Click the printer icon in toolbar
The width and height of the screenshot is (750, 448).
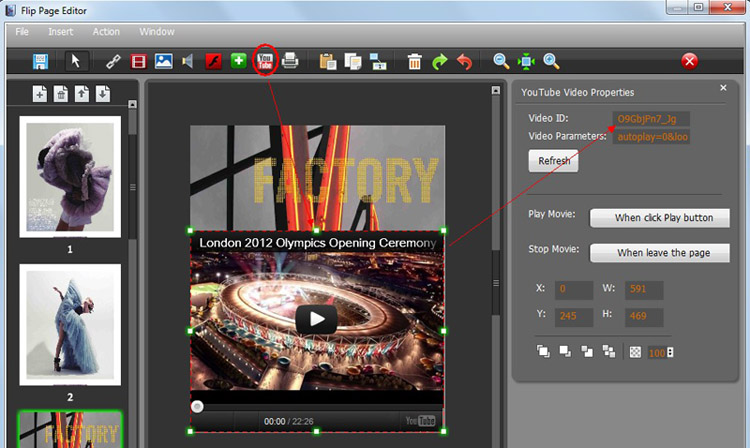(290, 61)
